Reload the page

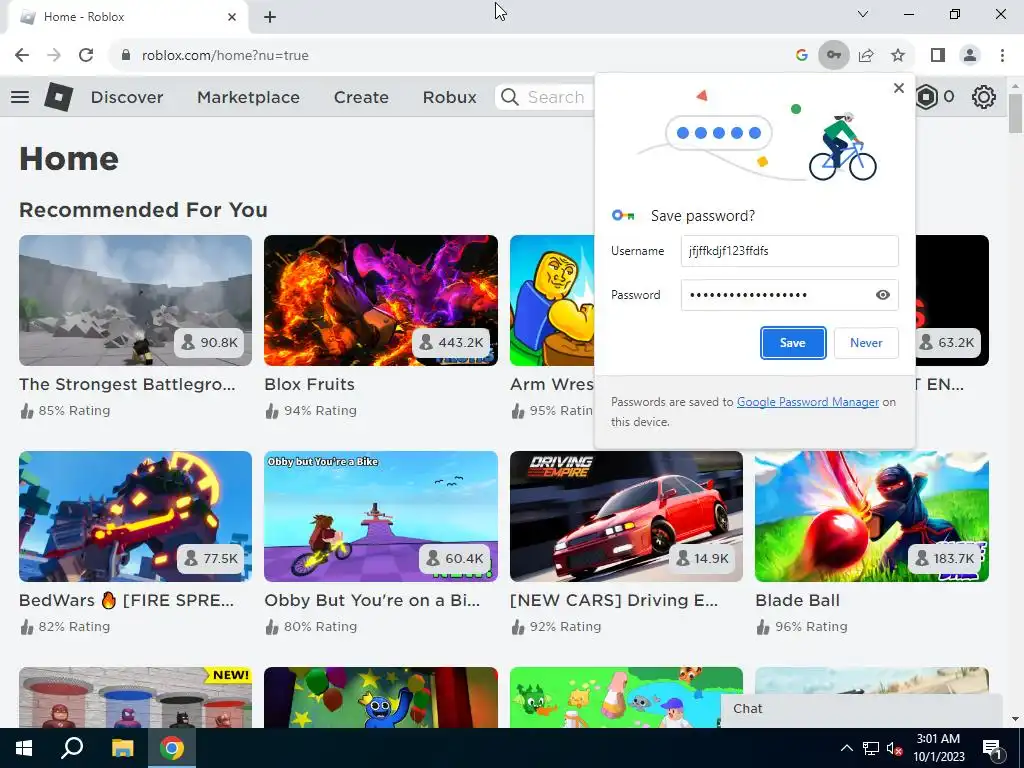(86, 56)
